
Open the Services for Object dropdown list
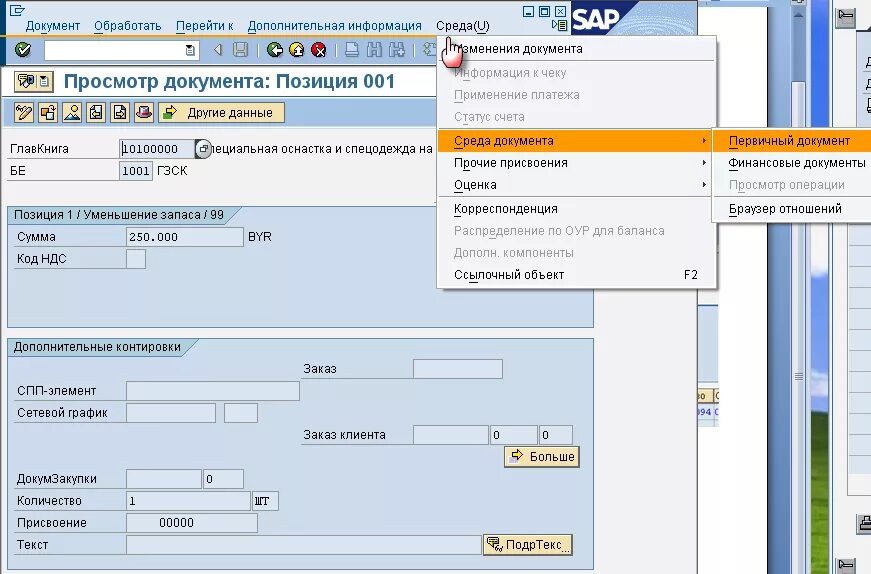tap(44, 82)
